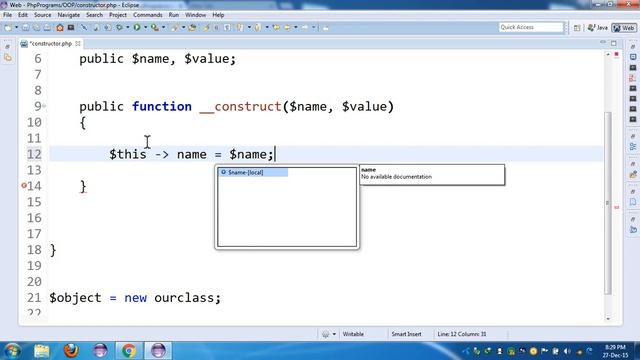640x360 pixels.
Task: Open the Navigate menu
Action: (x=69, y=15)
